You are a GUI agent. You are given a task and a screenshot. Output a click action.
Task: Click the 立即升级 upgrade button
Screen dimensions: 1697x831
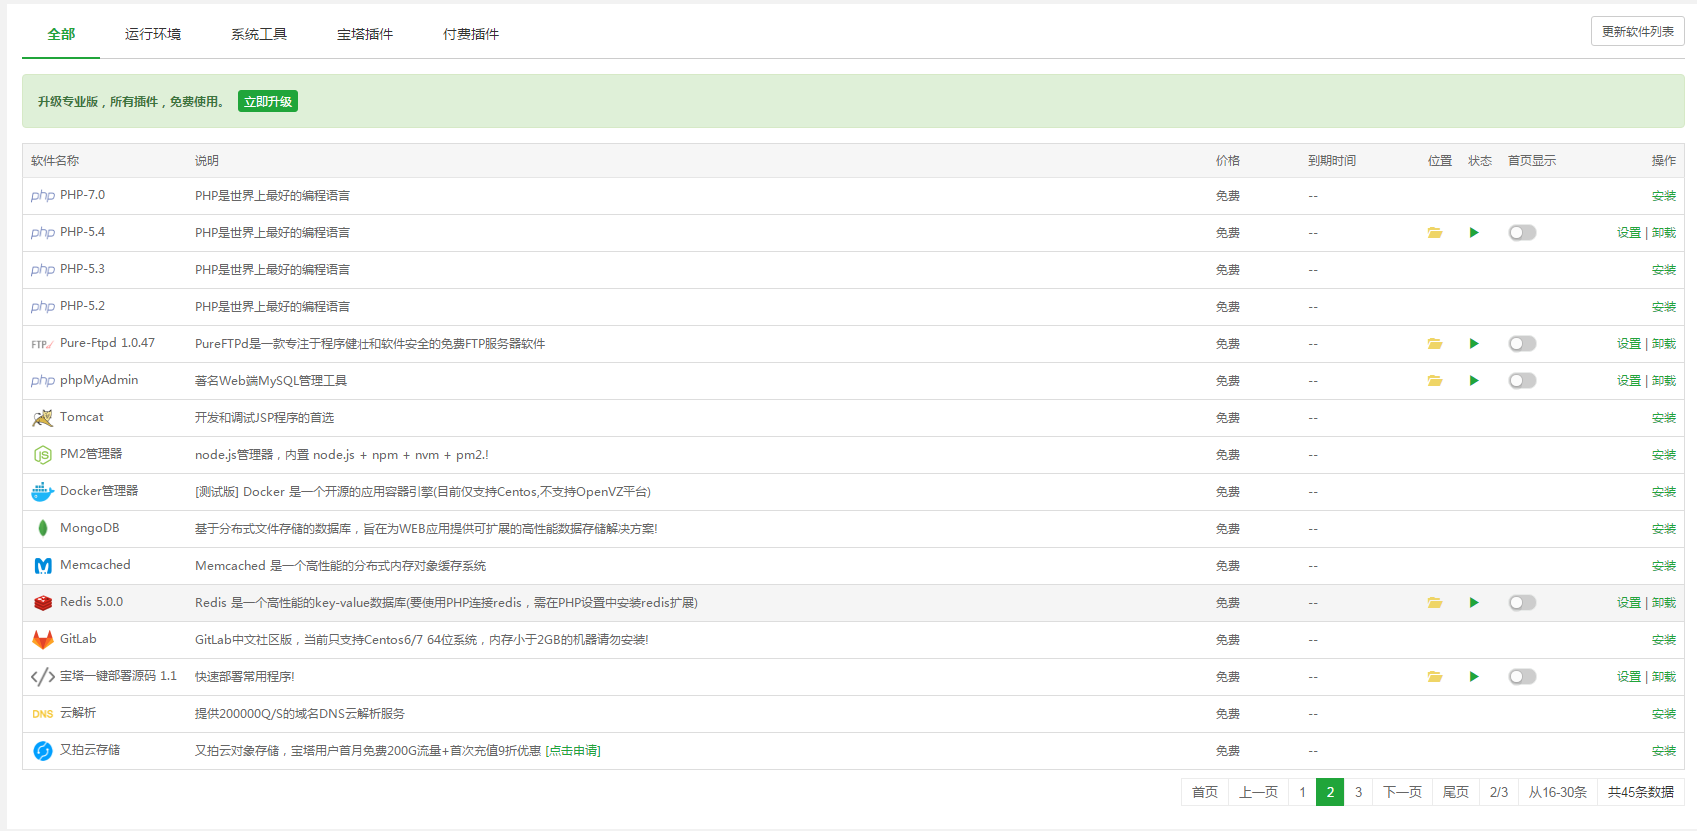click(268, 101)
